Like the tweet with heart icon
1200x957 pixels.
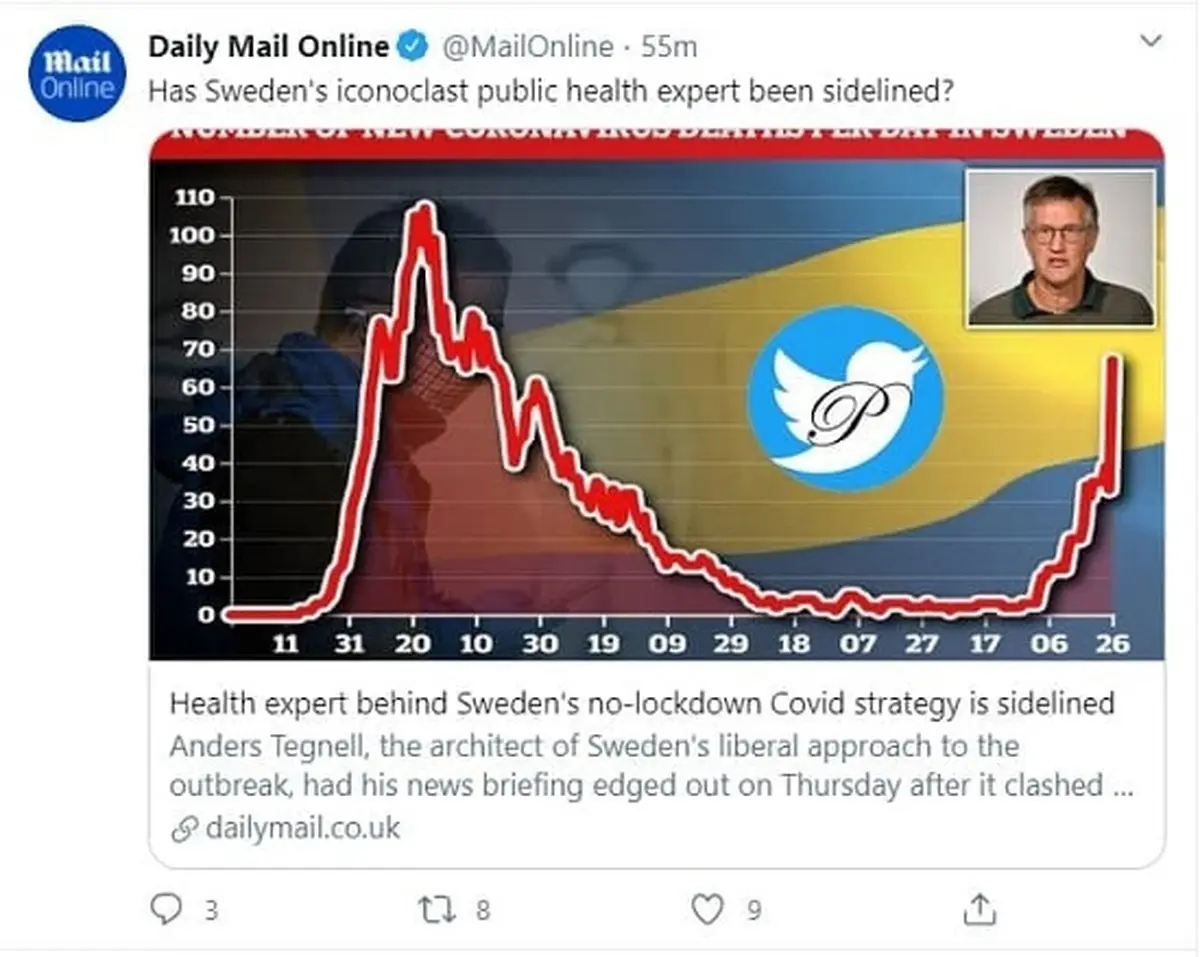708,909
